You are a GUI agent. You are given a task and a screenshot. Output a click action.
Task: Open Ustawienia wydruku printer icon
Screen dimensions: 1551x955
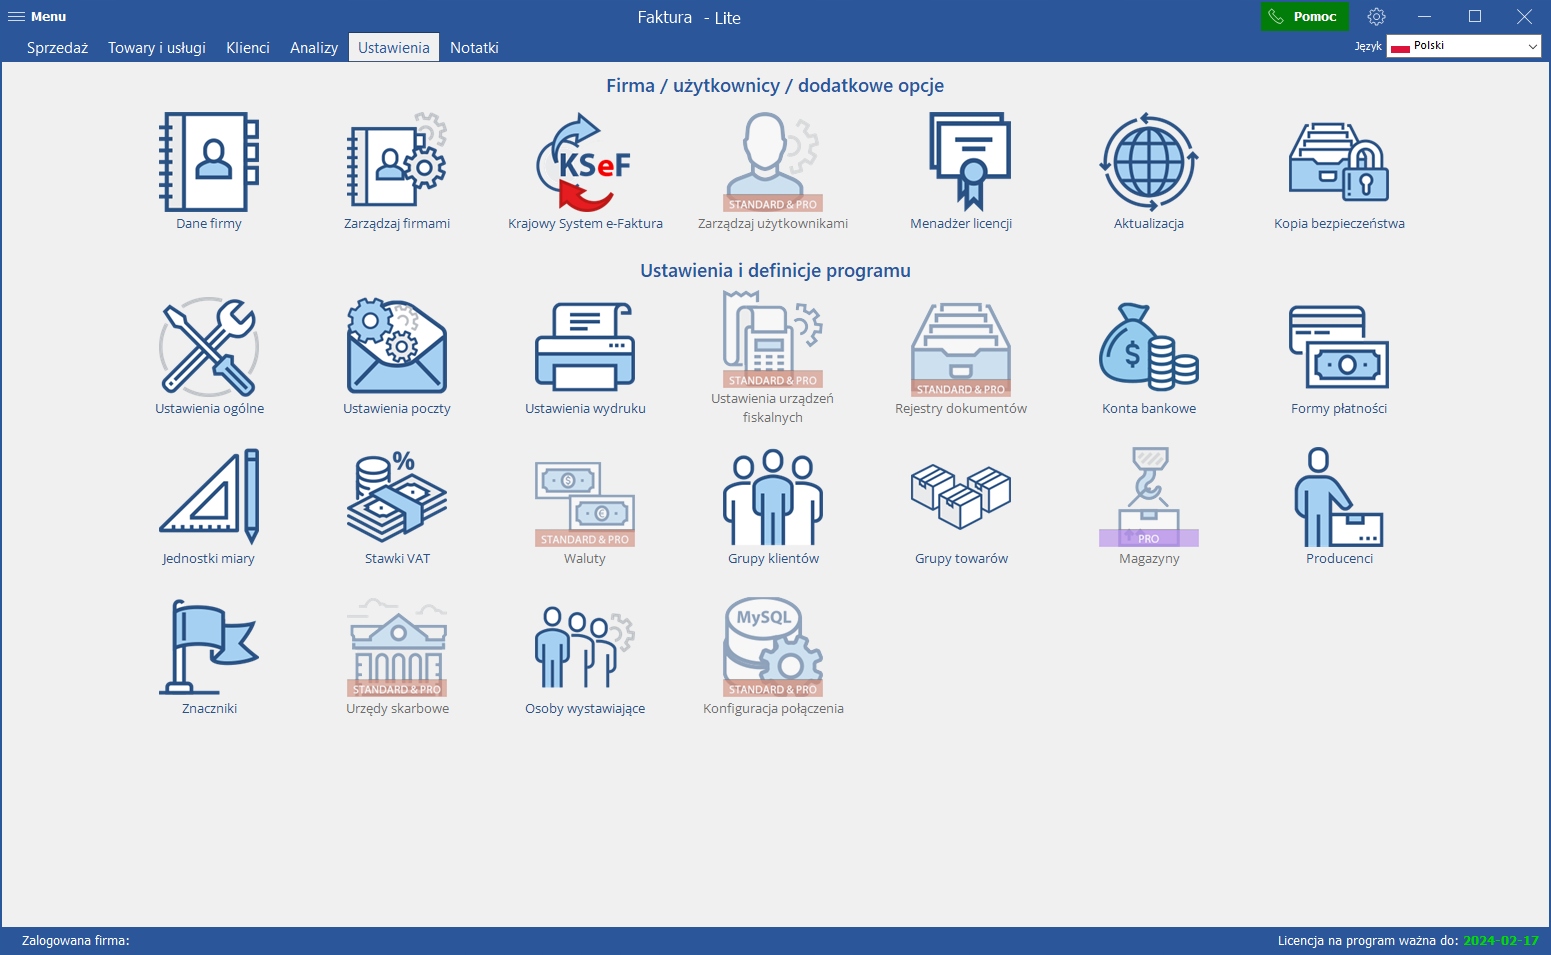[x=585, y=347]
